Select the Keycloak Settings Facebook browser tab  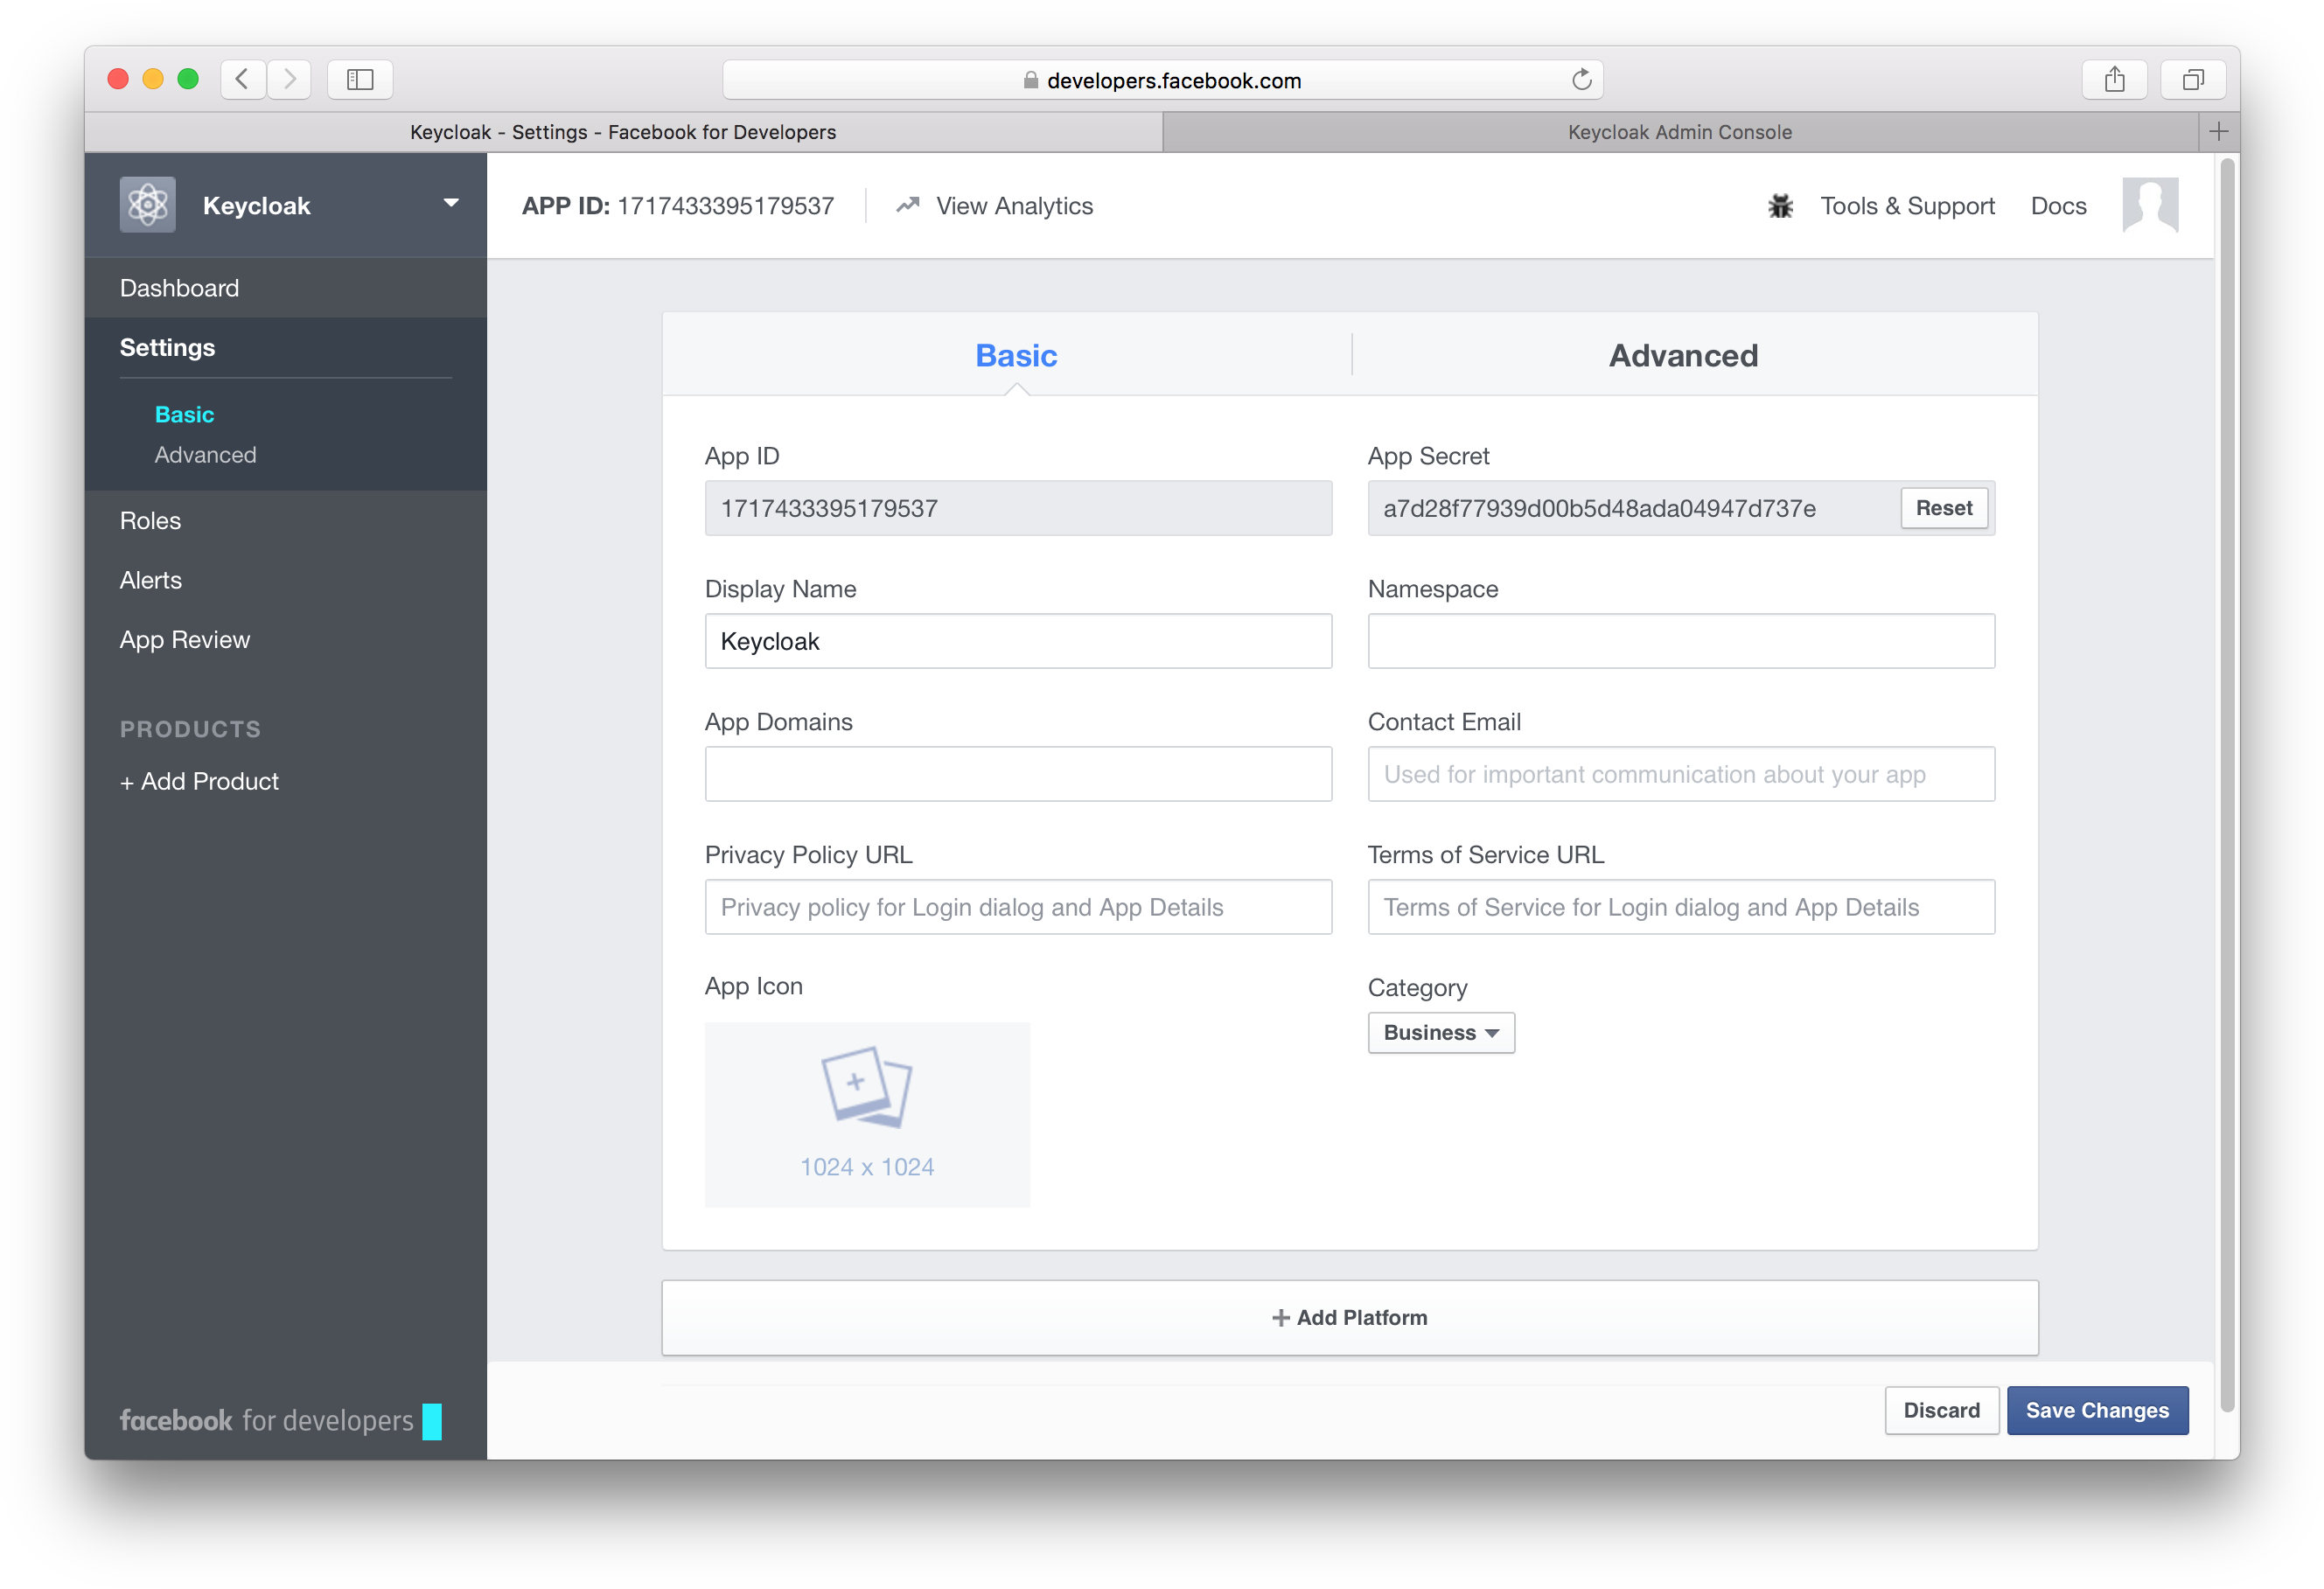(x=623, y=132)
